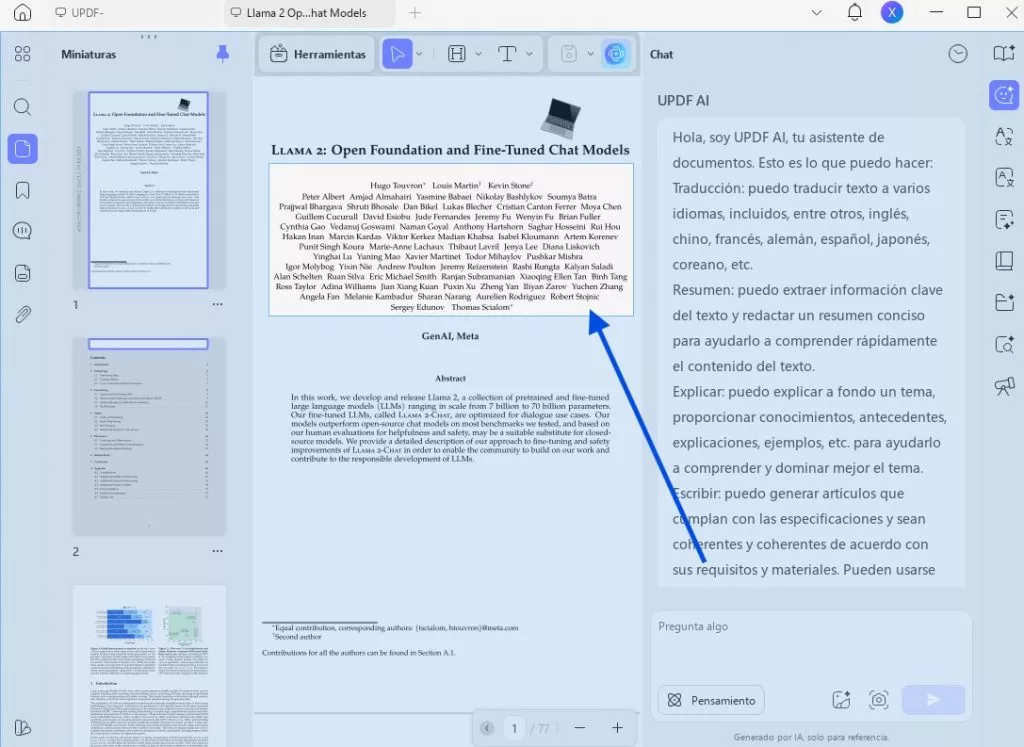This screenshot has height=747, width=1024.
Task: Select the cursor selection tool
Action: pos(397,54)
